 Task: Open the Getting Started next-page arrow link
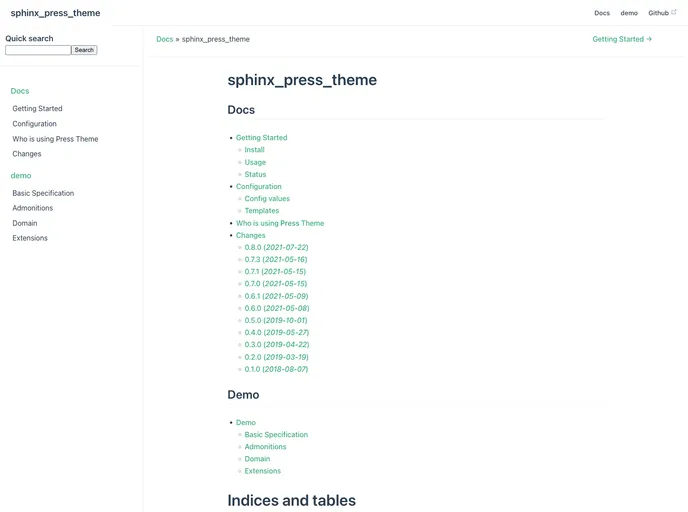tap(622, 39)
